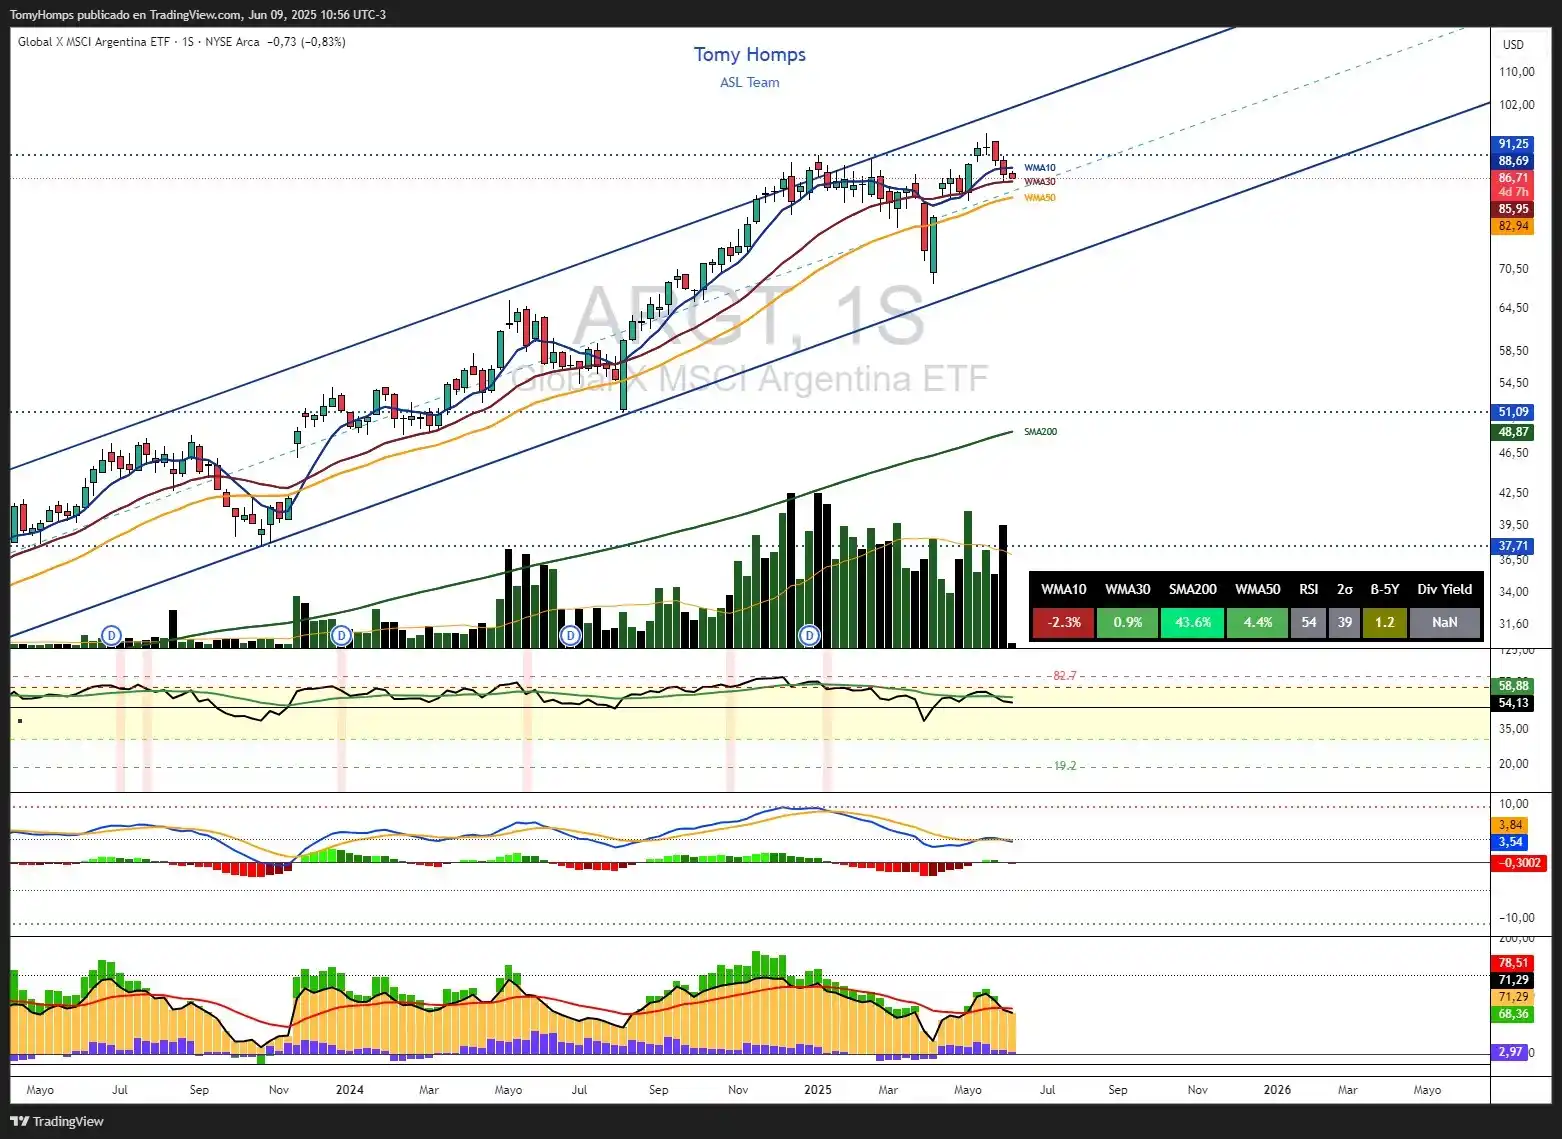Viewport: 1562px width, 1139px height.
Task: Click the 64,50 price axis tick
Action: click(x=1514, y=308)
